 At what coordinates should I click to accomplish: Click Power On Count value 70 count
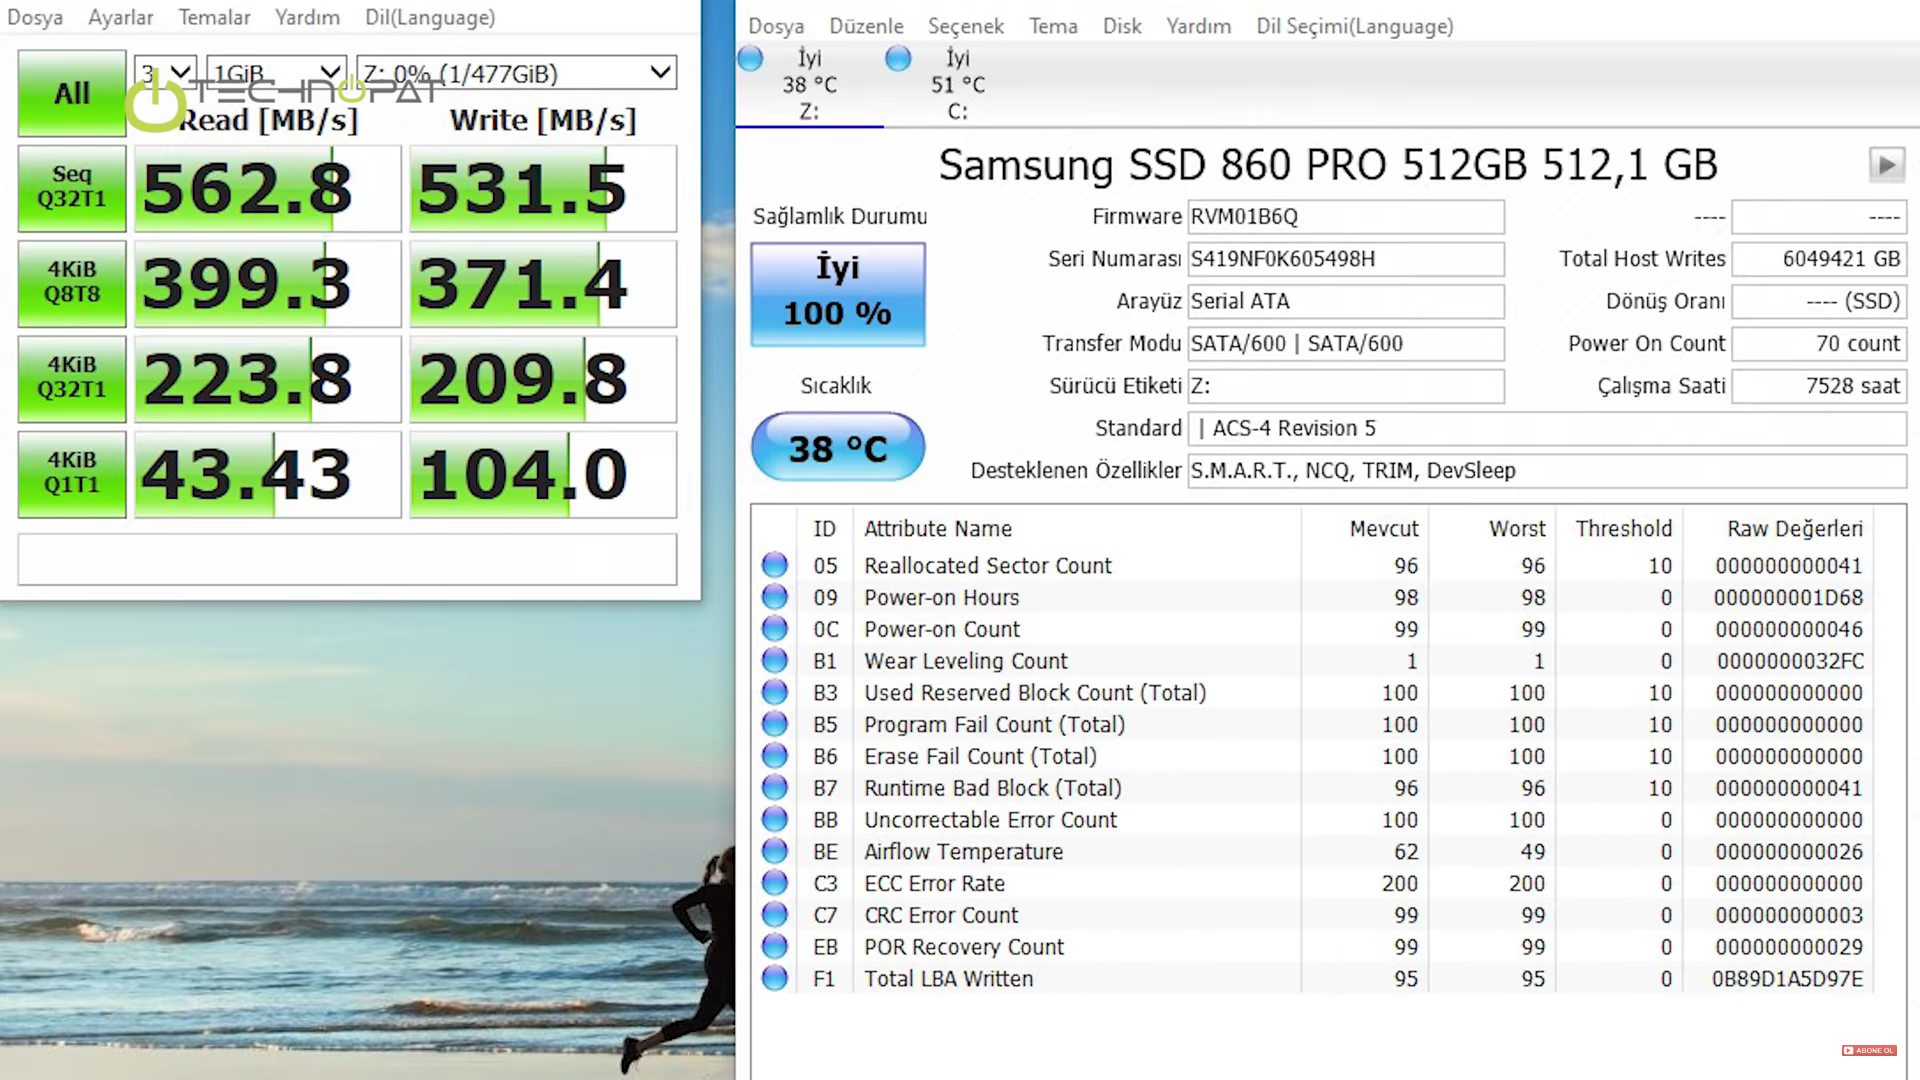(x=1819, y=344)
